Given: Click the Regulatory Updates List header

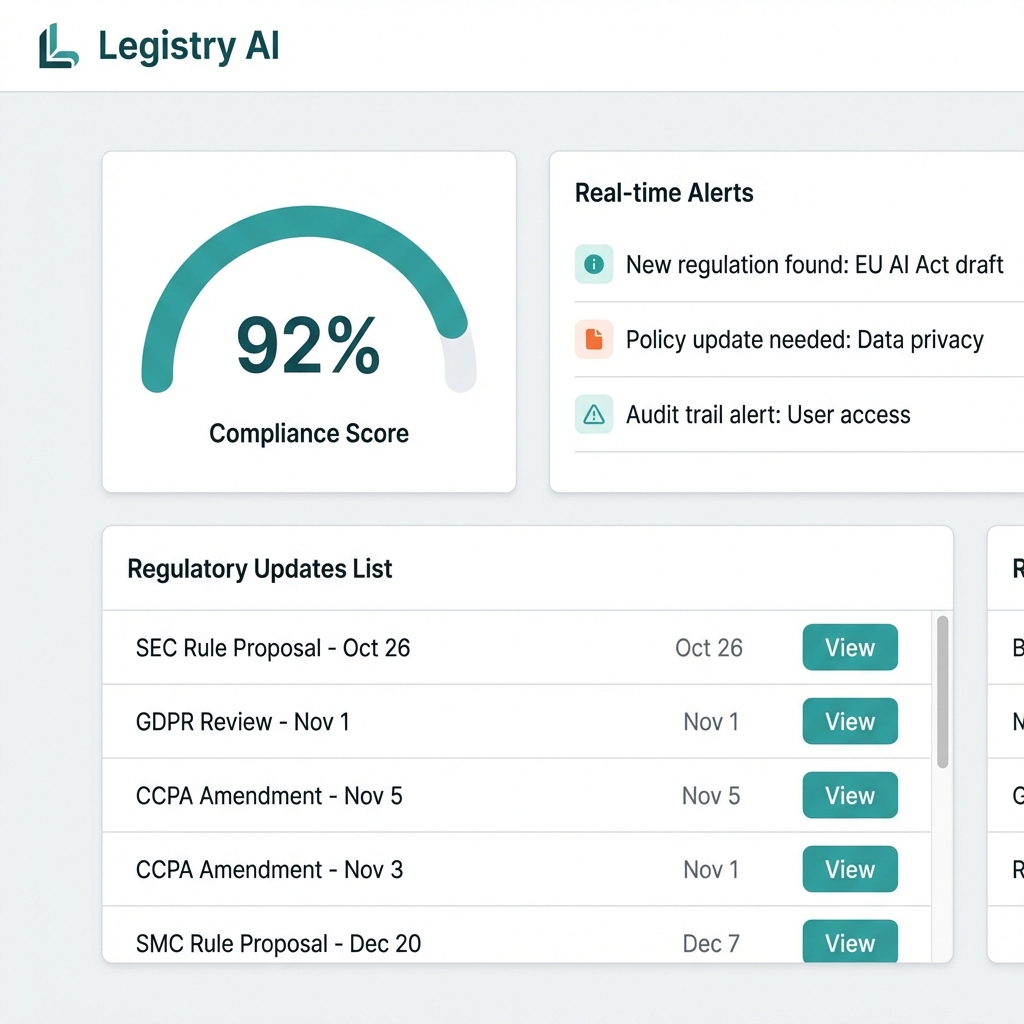Looking at the screenshot, I should 259,568.
